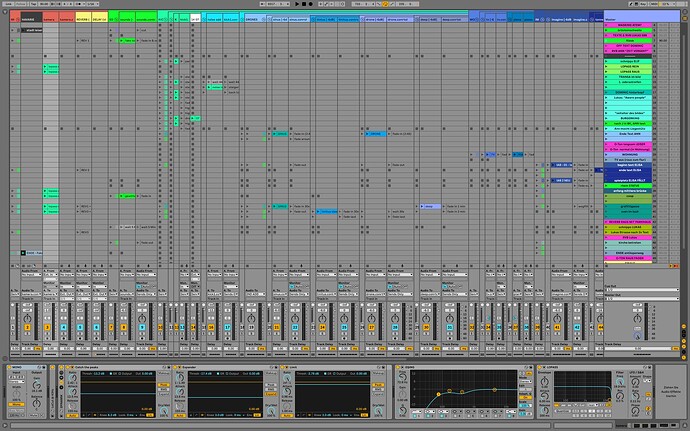Switch to Session View selector icon
690x431 pixels.
click(684, 18)
